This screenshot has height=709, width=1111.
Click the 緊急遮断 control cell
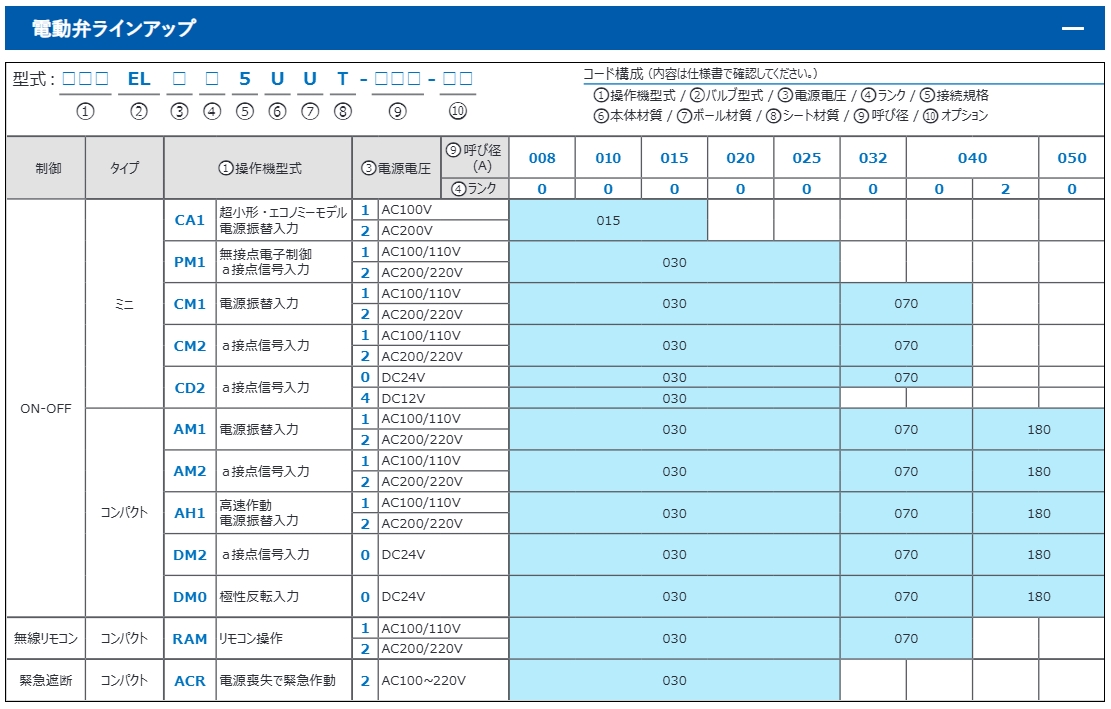click(x=46, y=681)
